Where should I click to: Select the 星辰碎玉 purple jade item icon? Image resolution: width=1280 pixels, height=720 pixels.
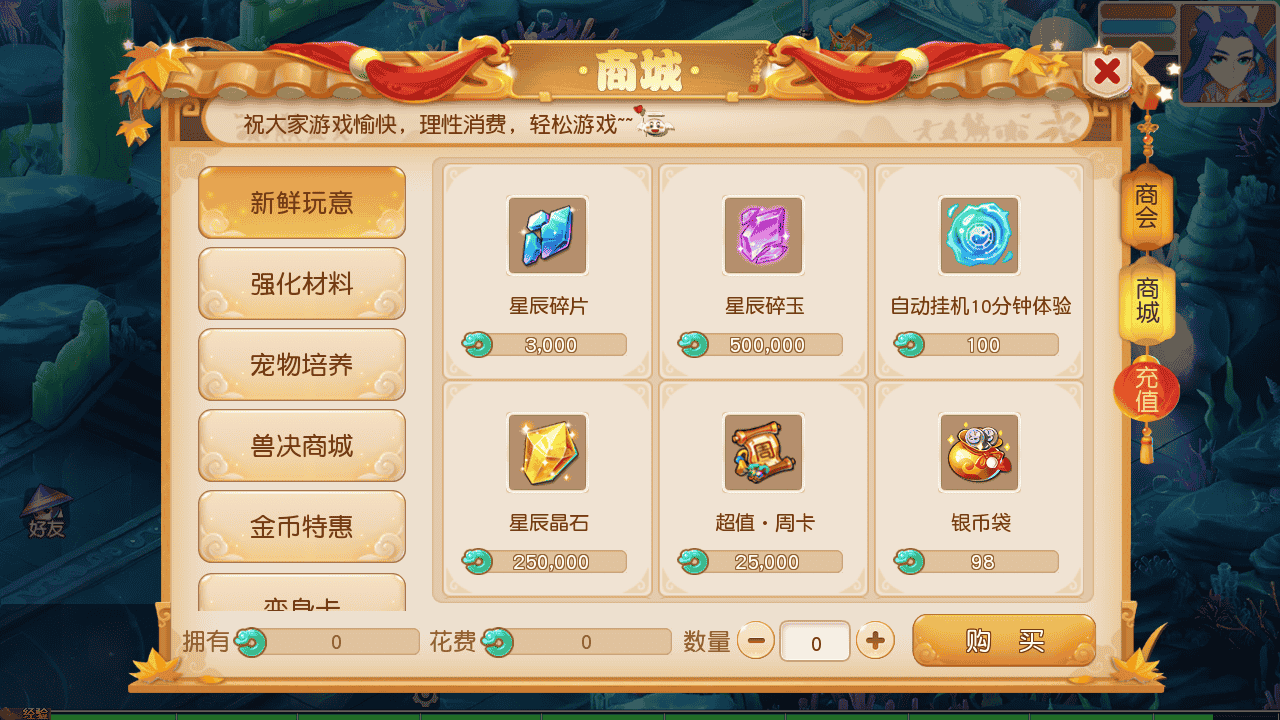point(763,235)
